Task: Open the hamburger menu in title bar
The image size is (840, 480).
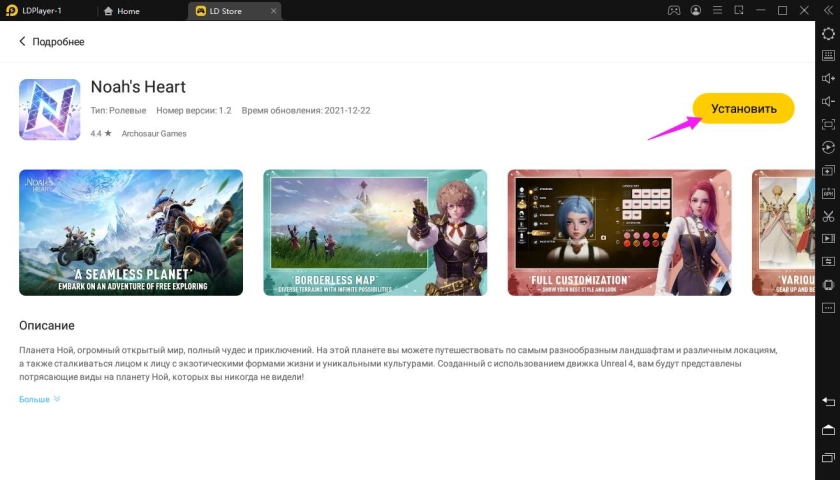Action: 717,10
